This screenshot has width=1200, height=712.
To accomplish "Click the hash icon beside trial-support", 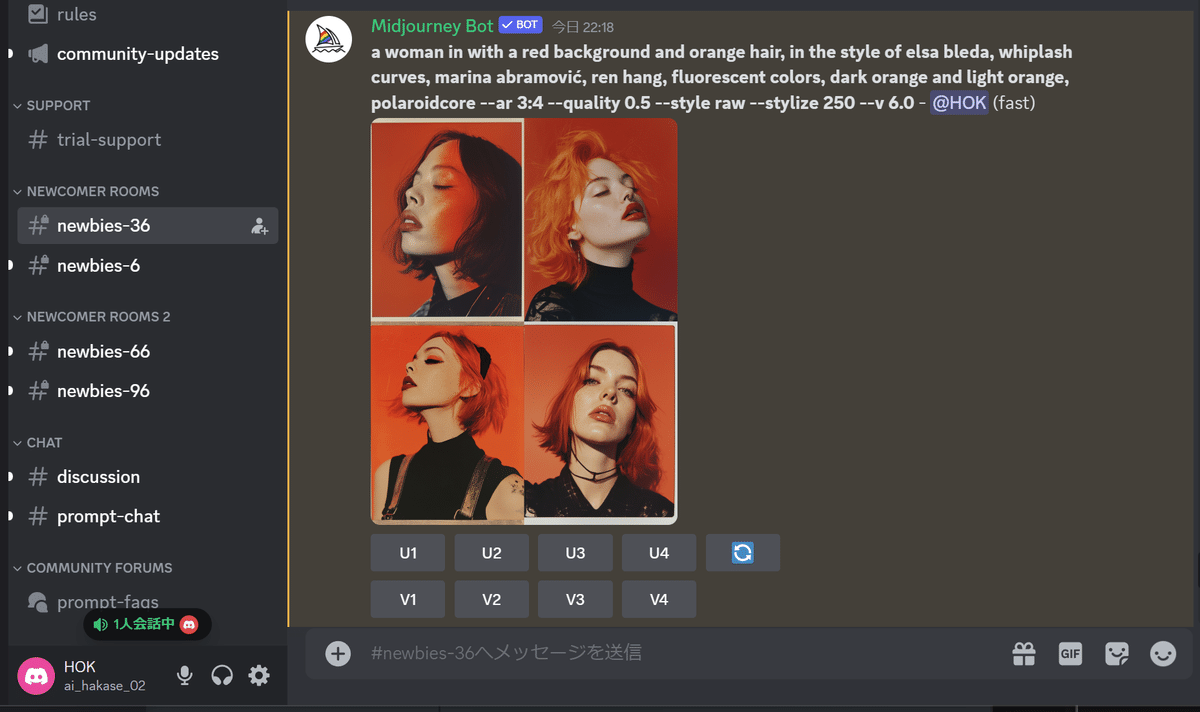I will click(38, 140).
